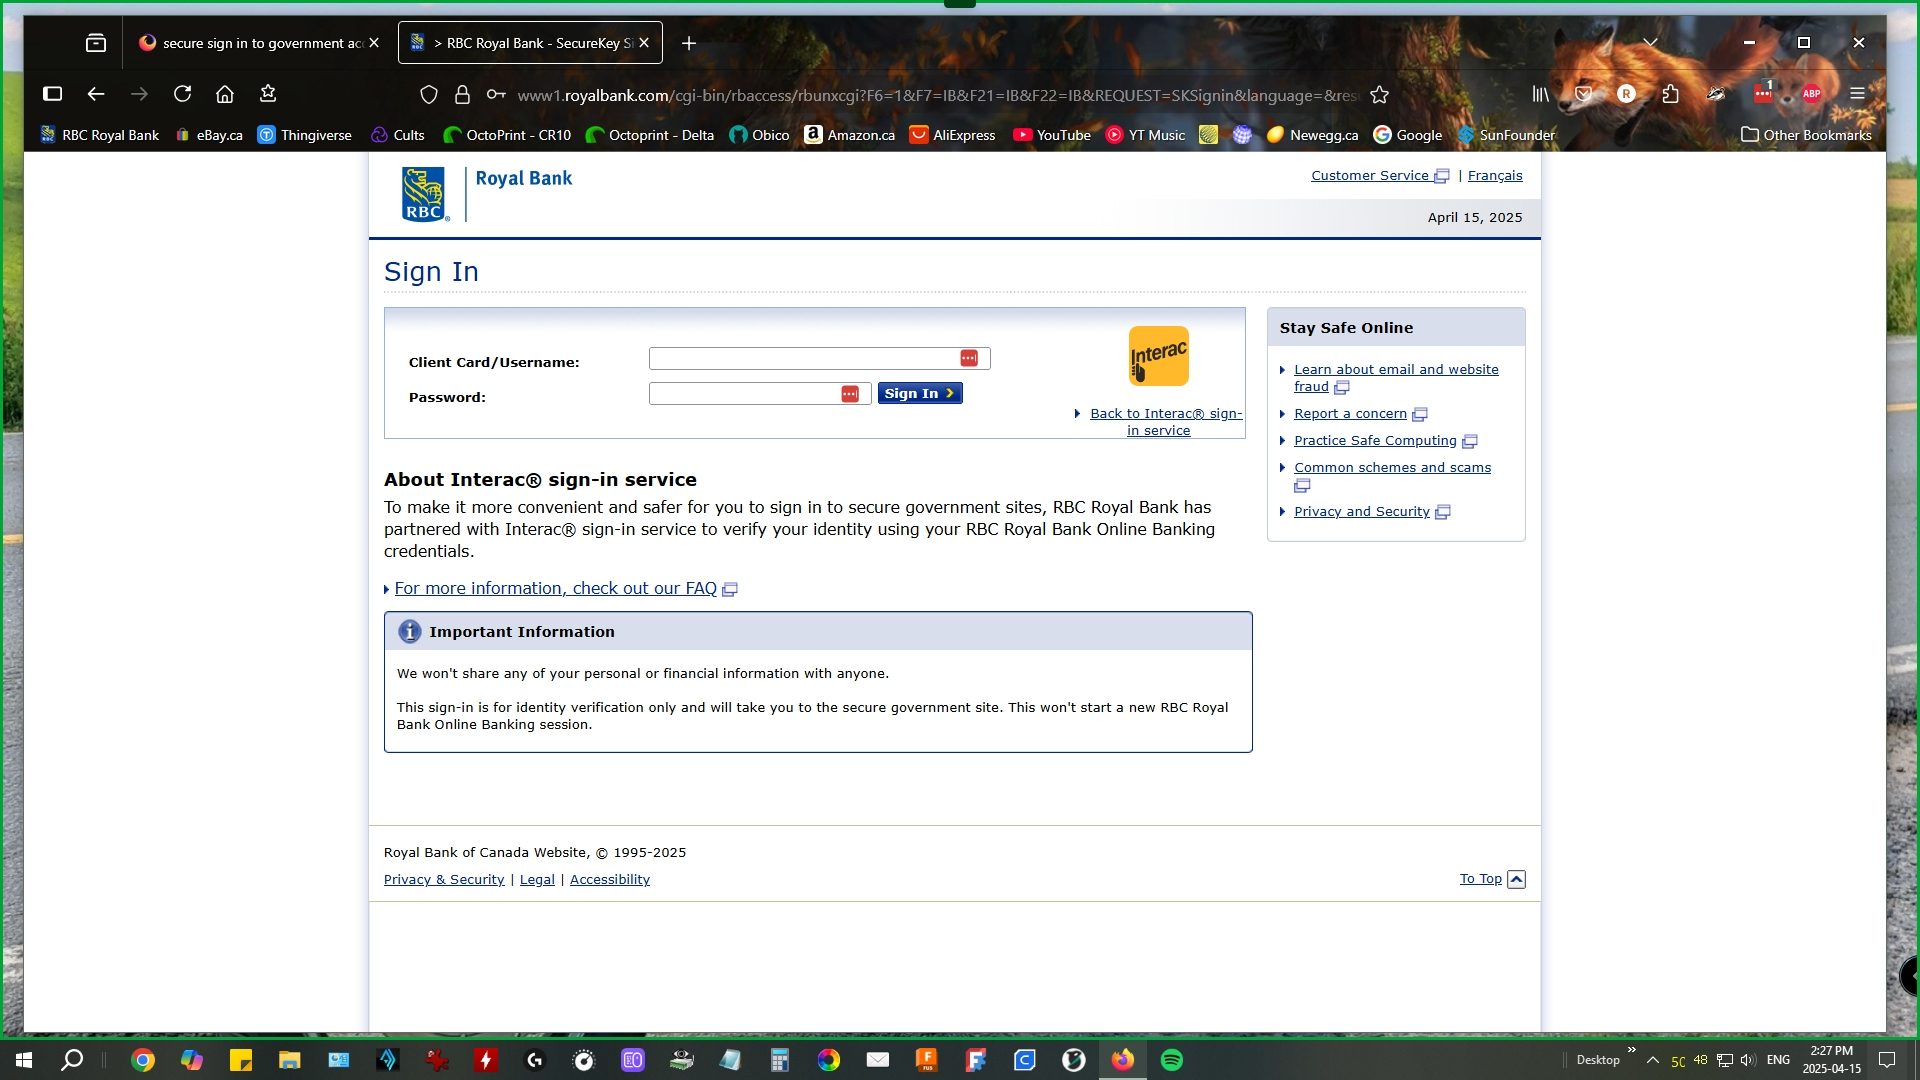Click the Sign In button
Image resolution: width=1920 pixels, height=1080 pixels.
pyautogui.click(x=920, y=394)
